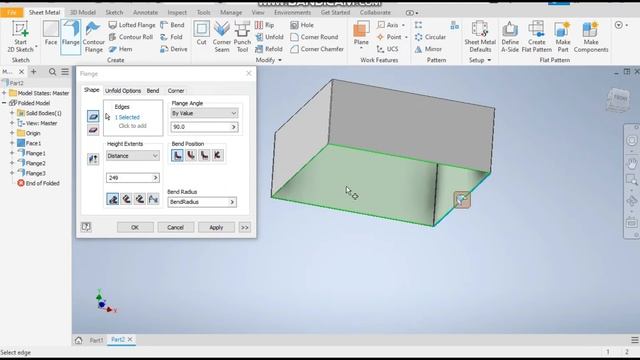This screenshot has height=360, width=640.
Task: Expand Flange dialog with >> button
Action: click(x=244, y=227)
